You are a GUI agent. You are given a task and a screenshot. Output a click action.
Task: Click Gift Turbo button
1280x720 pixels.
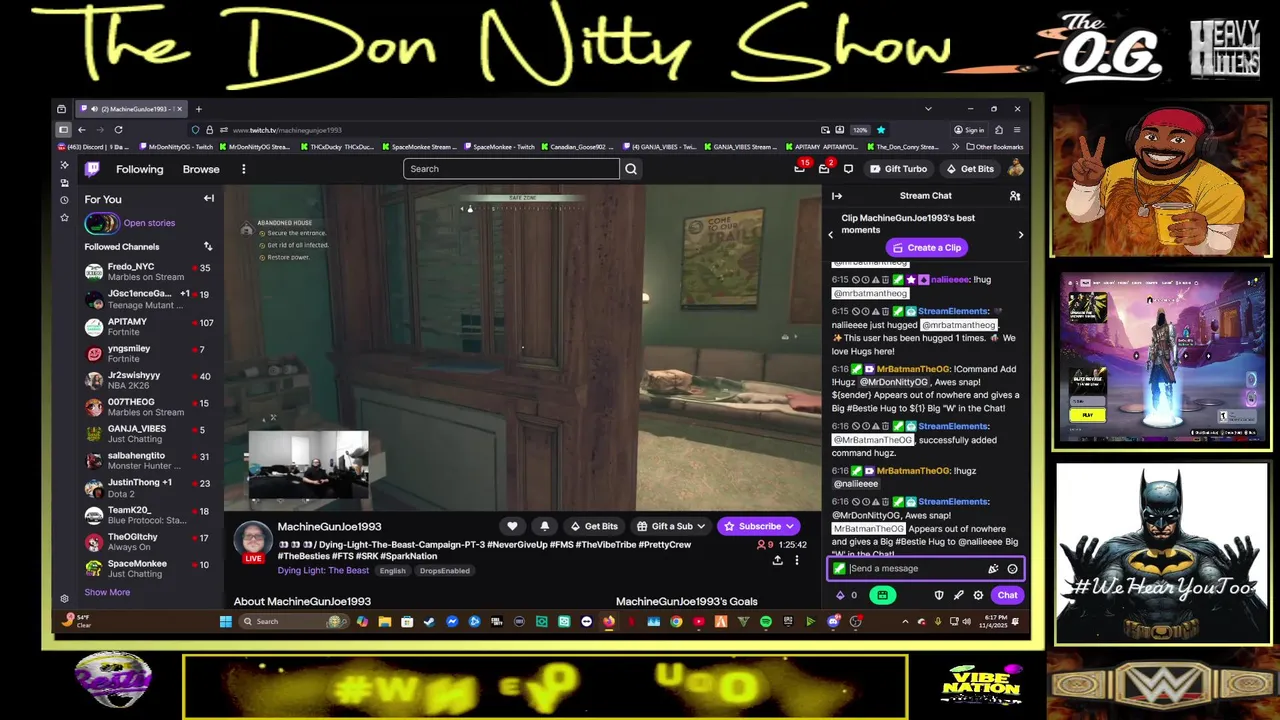898,169
